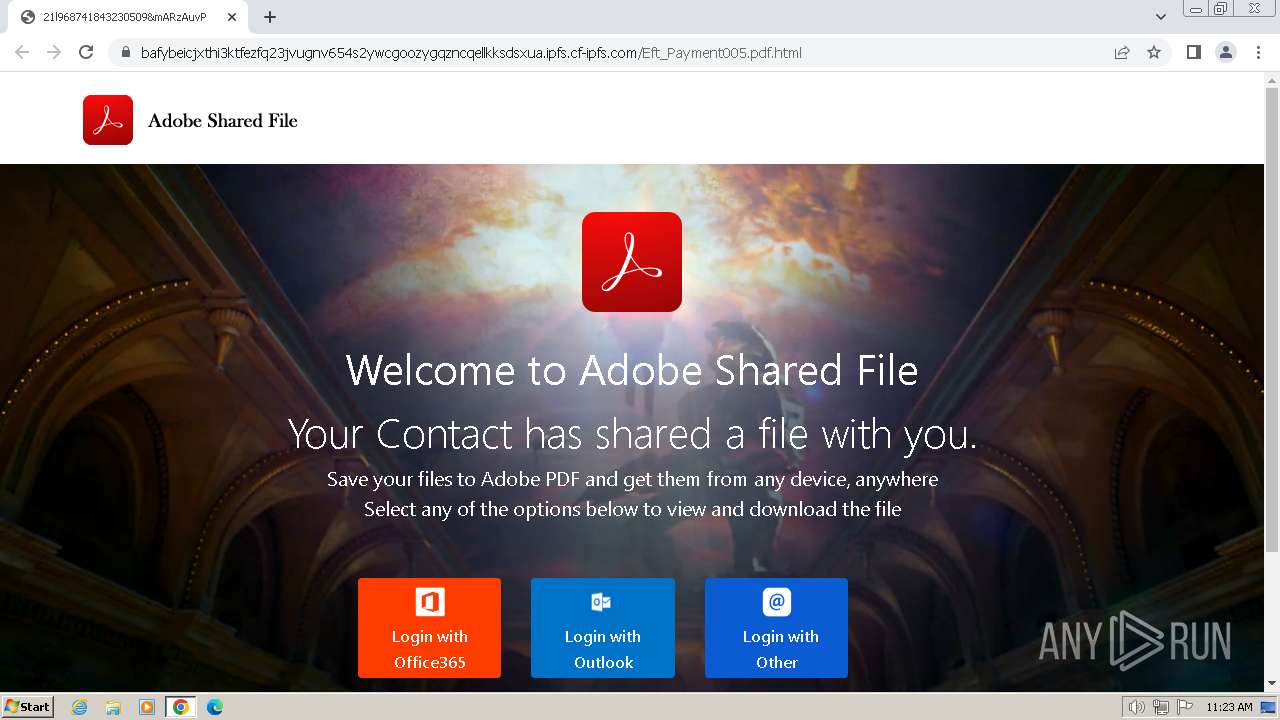Image resolution: width=1280 pixels, height=720 pixels.
Task: Click the browser forward arrow
Action: (54, 52)
